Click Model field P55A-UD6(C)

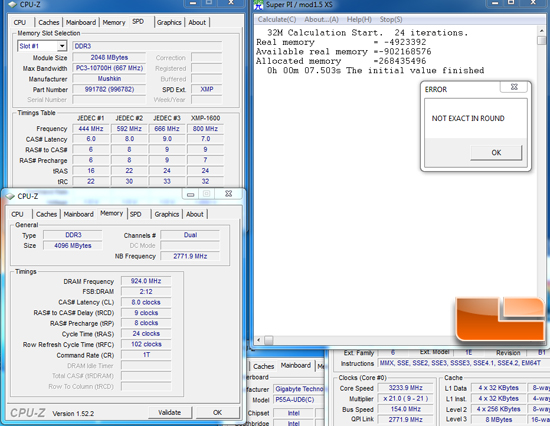(x=298, y=400)
